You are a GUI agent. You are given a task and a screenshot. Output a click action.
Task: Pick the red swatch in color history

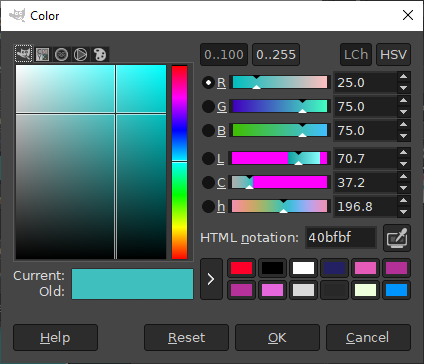coord(241,268)
